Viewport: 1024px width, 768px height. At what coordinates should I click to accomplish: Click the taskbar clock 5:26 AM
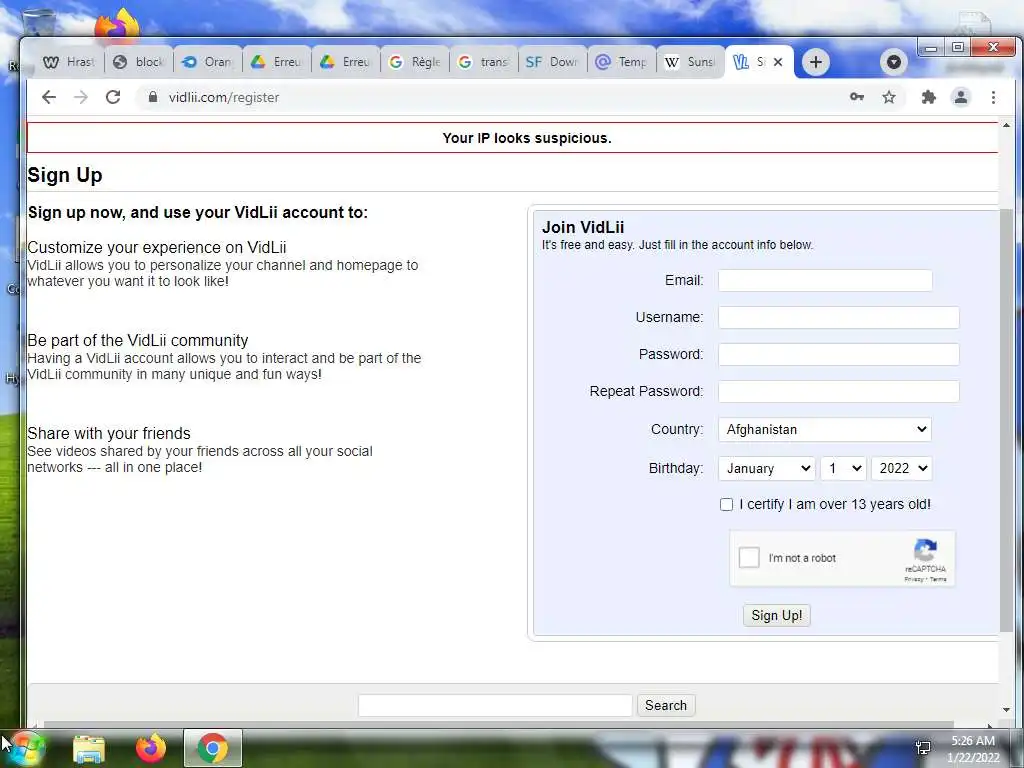click(972, 741)
